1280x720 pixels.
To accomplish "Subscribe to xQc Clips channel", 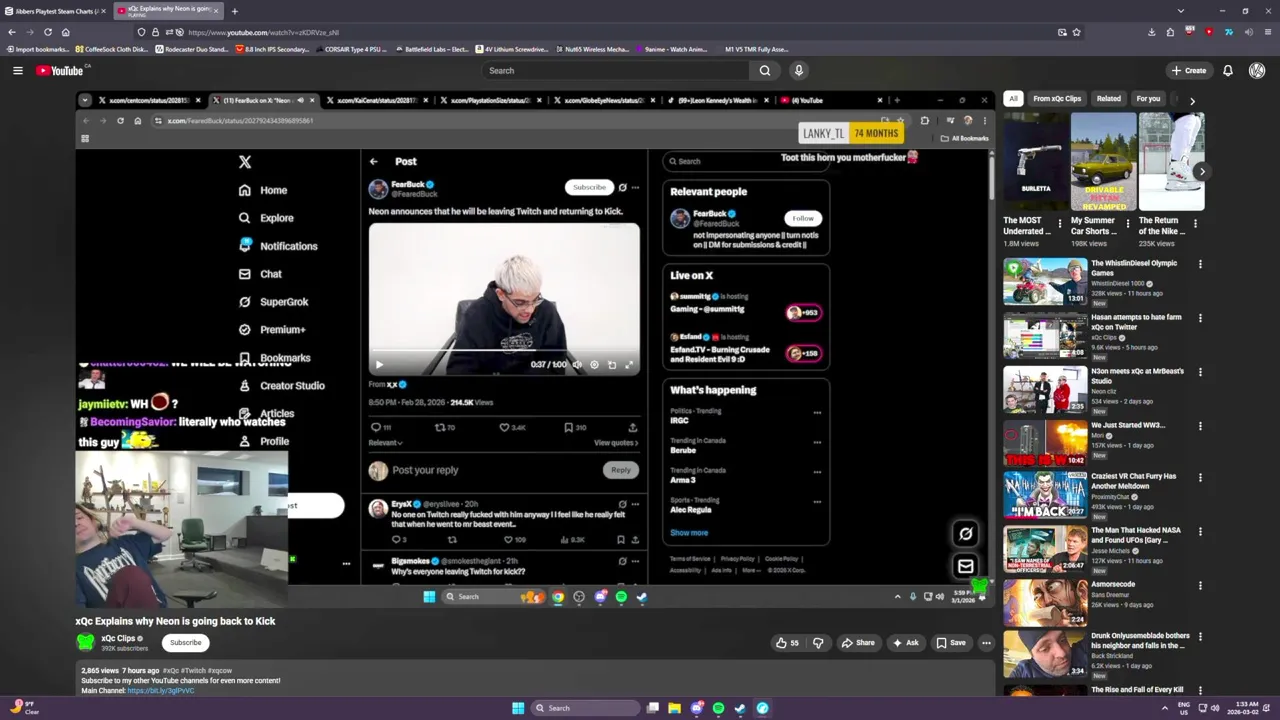I will pos(185,643).
